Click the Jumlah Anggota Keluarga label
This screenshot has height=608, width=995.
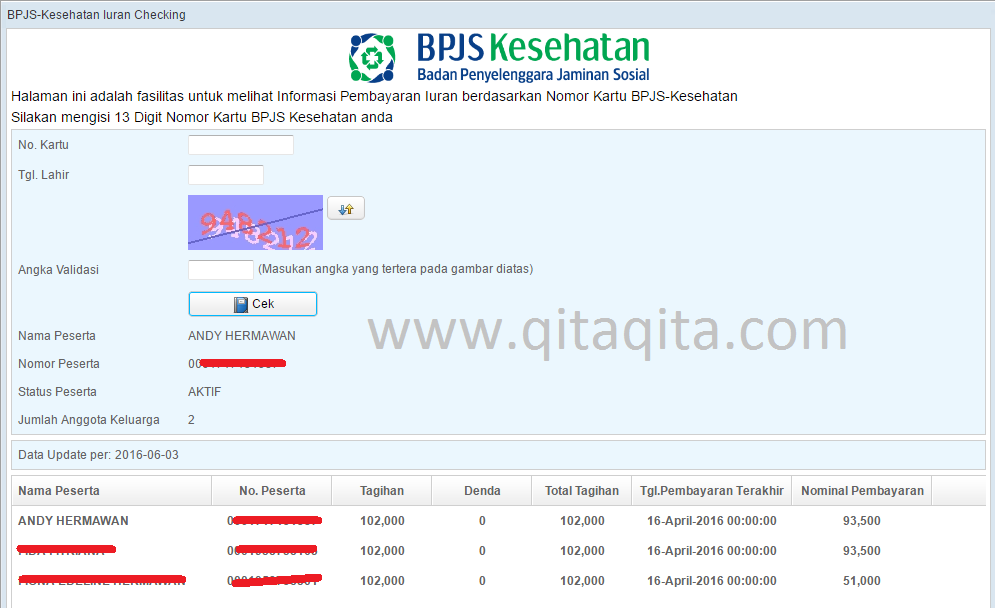(89, 420)
